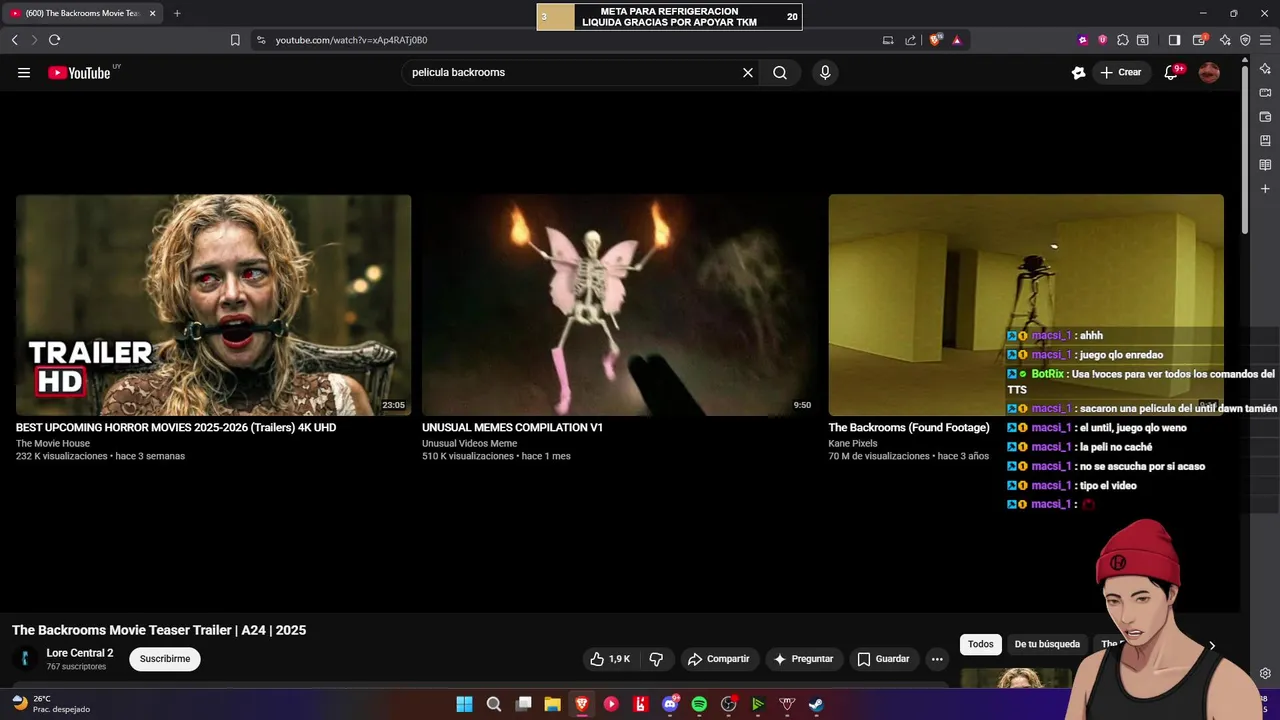Viewport: 1280px width, 720px height.
Task: Go back to previous page
Action: click(14, 40)
